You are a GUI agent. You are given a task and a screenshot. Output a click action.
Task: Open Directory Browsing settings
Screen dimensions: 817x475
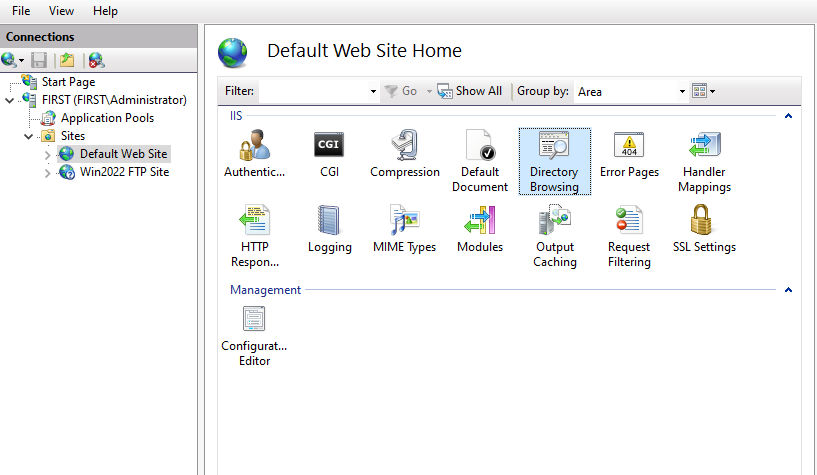coord(554,161)
